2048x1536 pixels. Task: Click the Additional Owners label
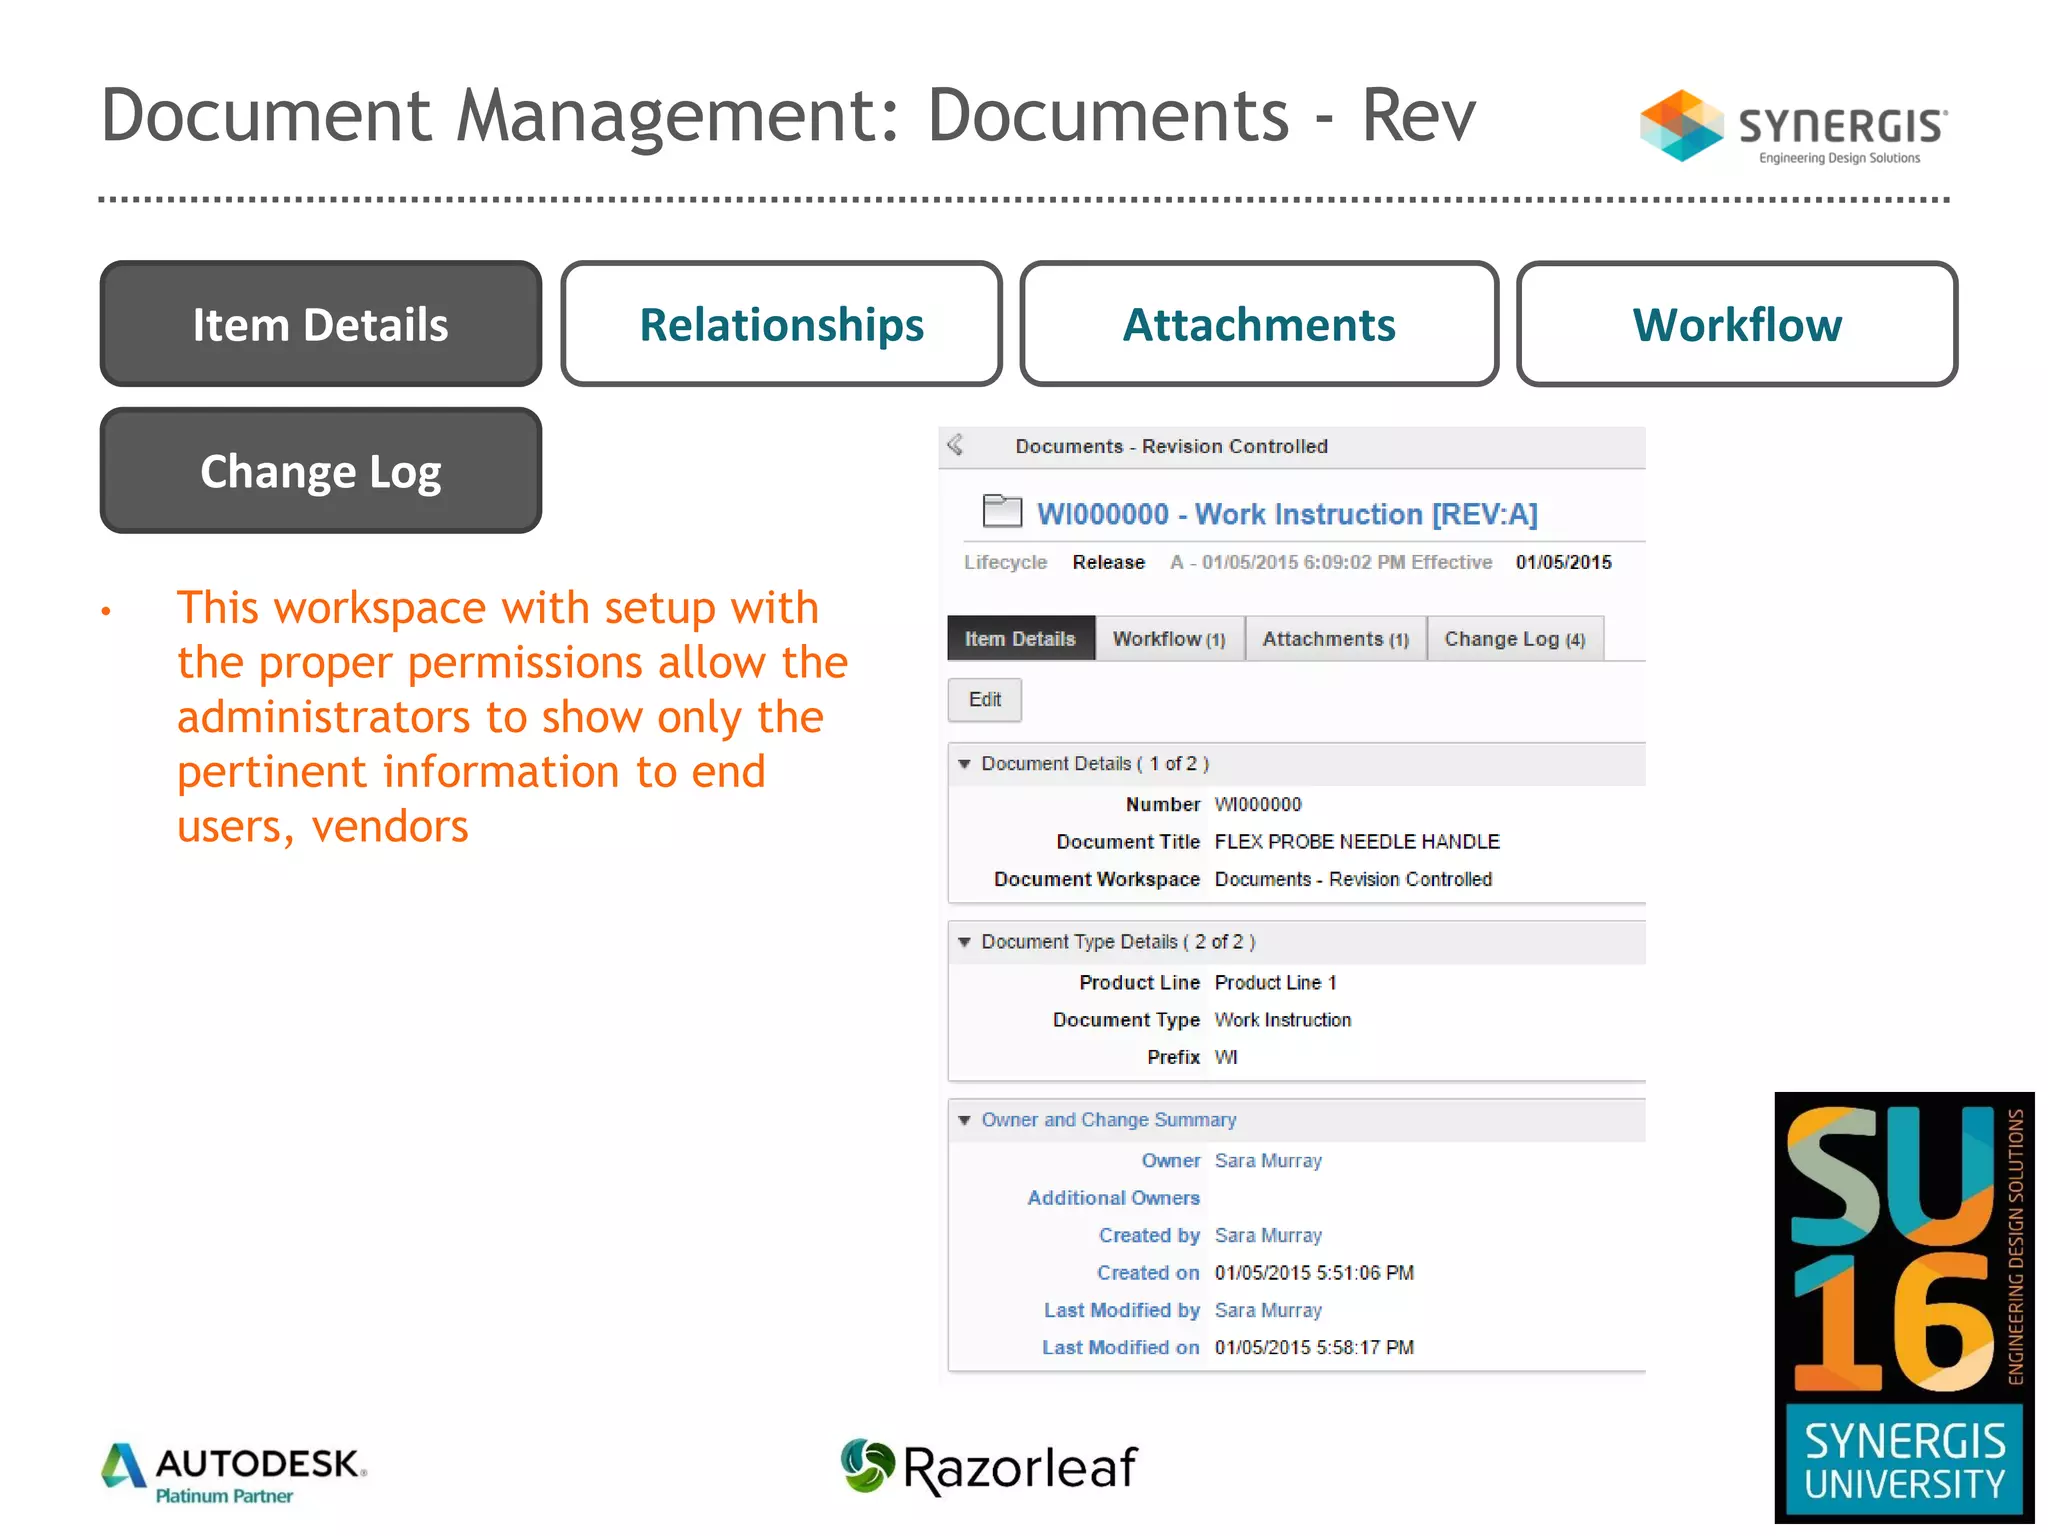(1113, 1198)
